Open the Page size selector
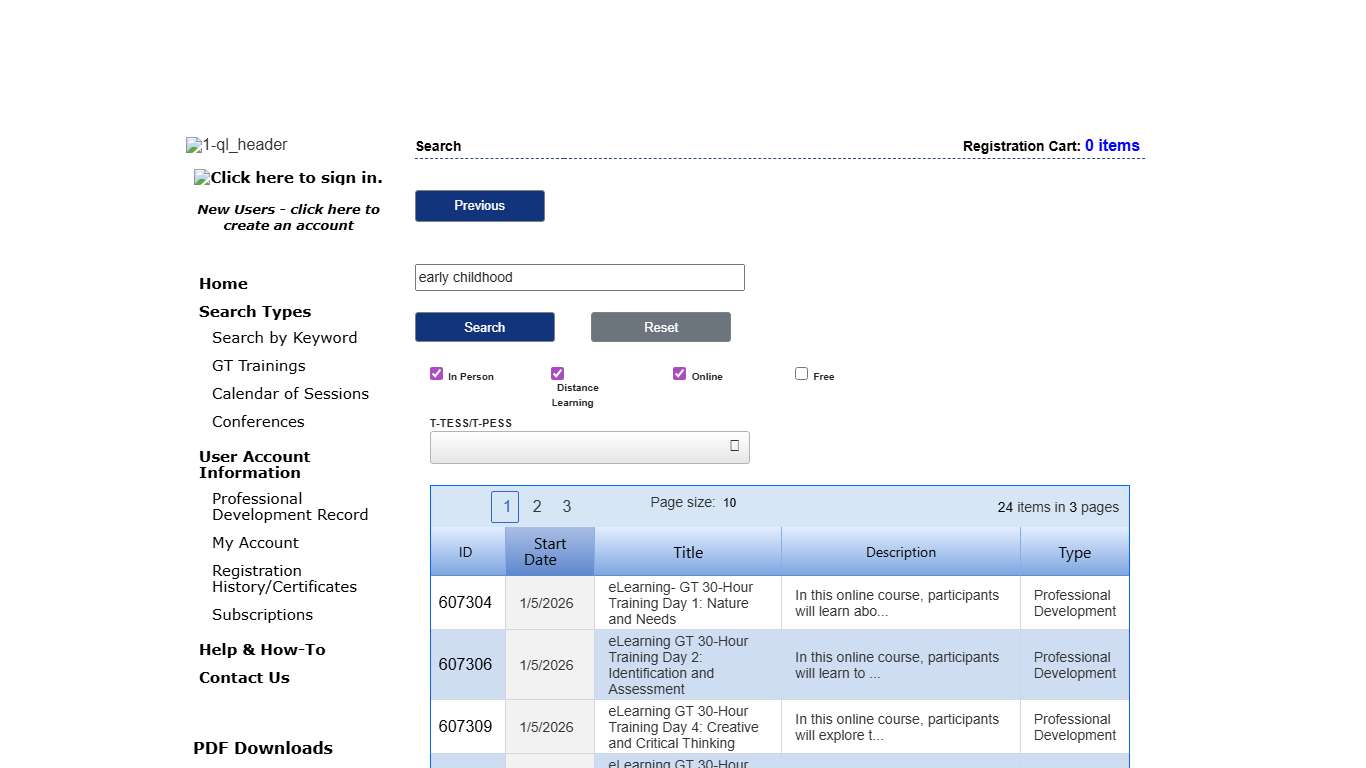Screen dimensions: 1366x768 pyautogui.click(x=729, y=503)
